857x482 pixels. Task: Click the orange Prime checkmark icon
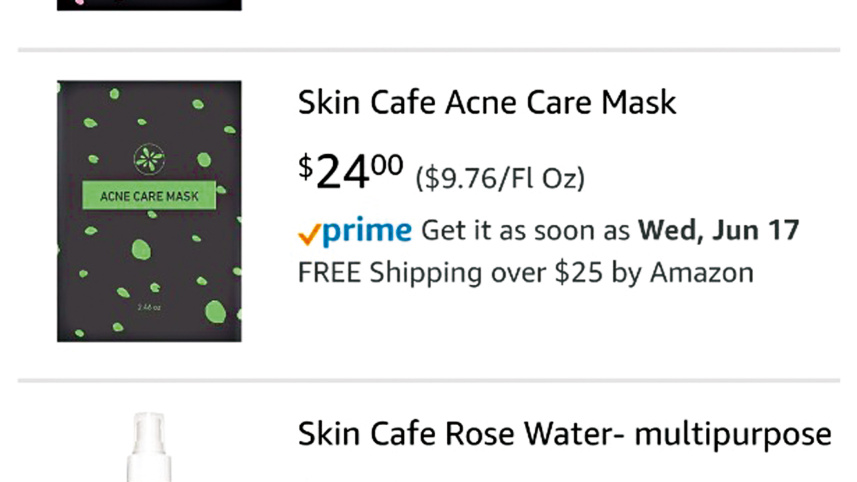point(309,233)
